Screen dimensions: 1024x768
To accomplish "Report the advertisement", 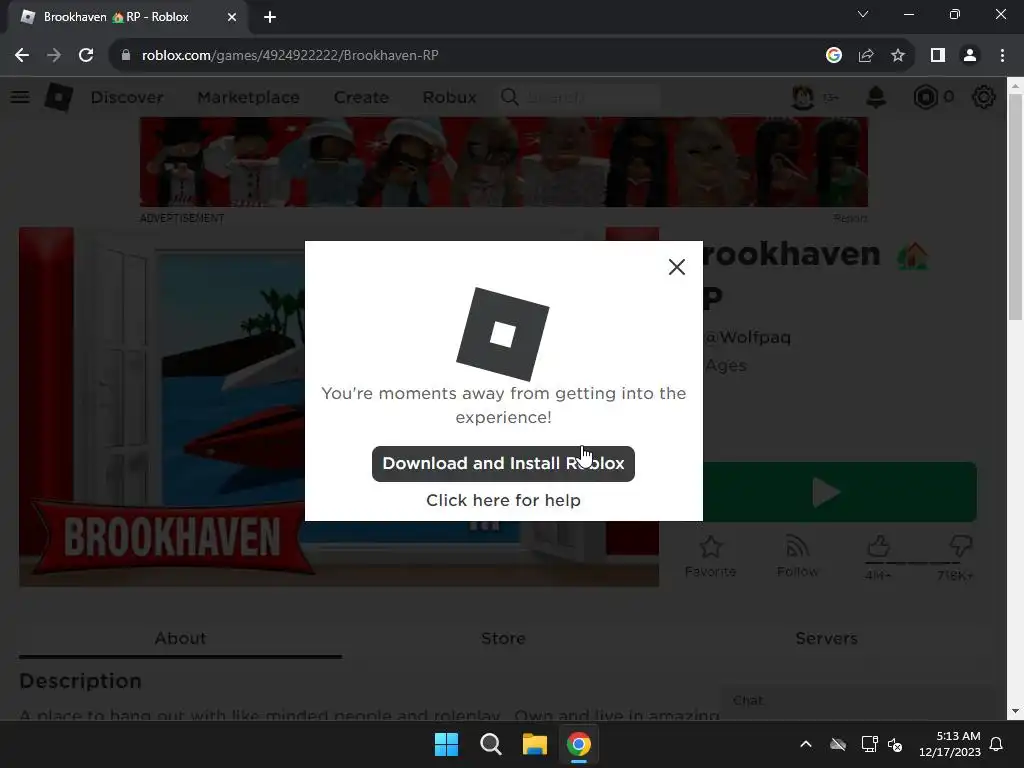I will click(850, 218).
